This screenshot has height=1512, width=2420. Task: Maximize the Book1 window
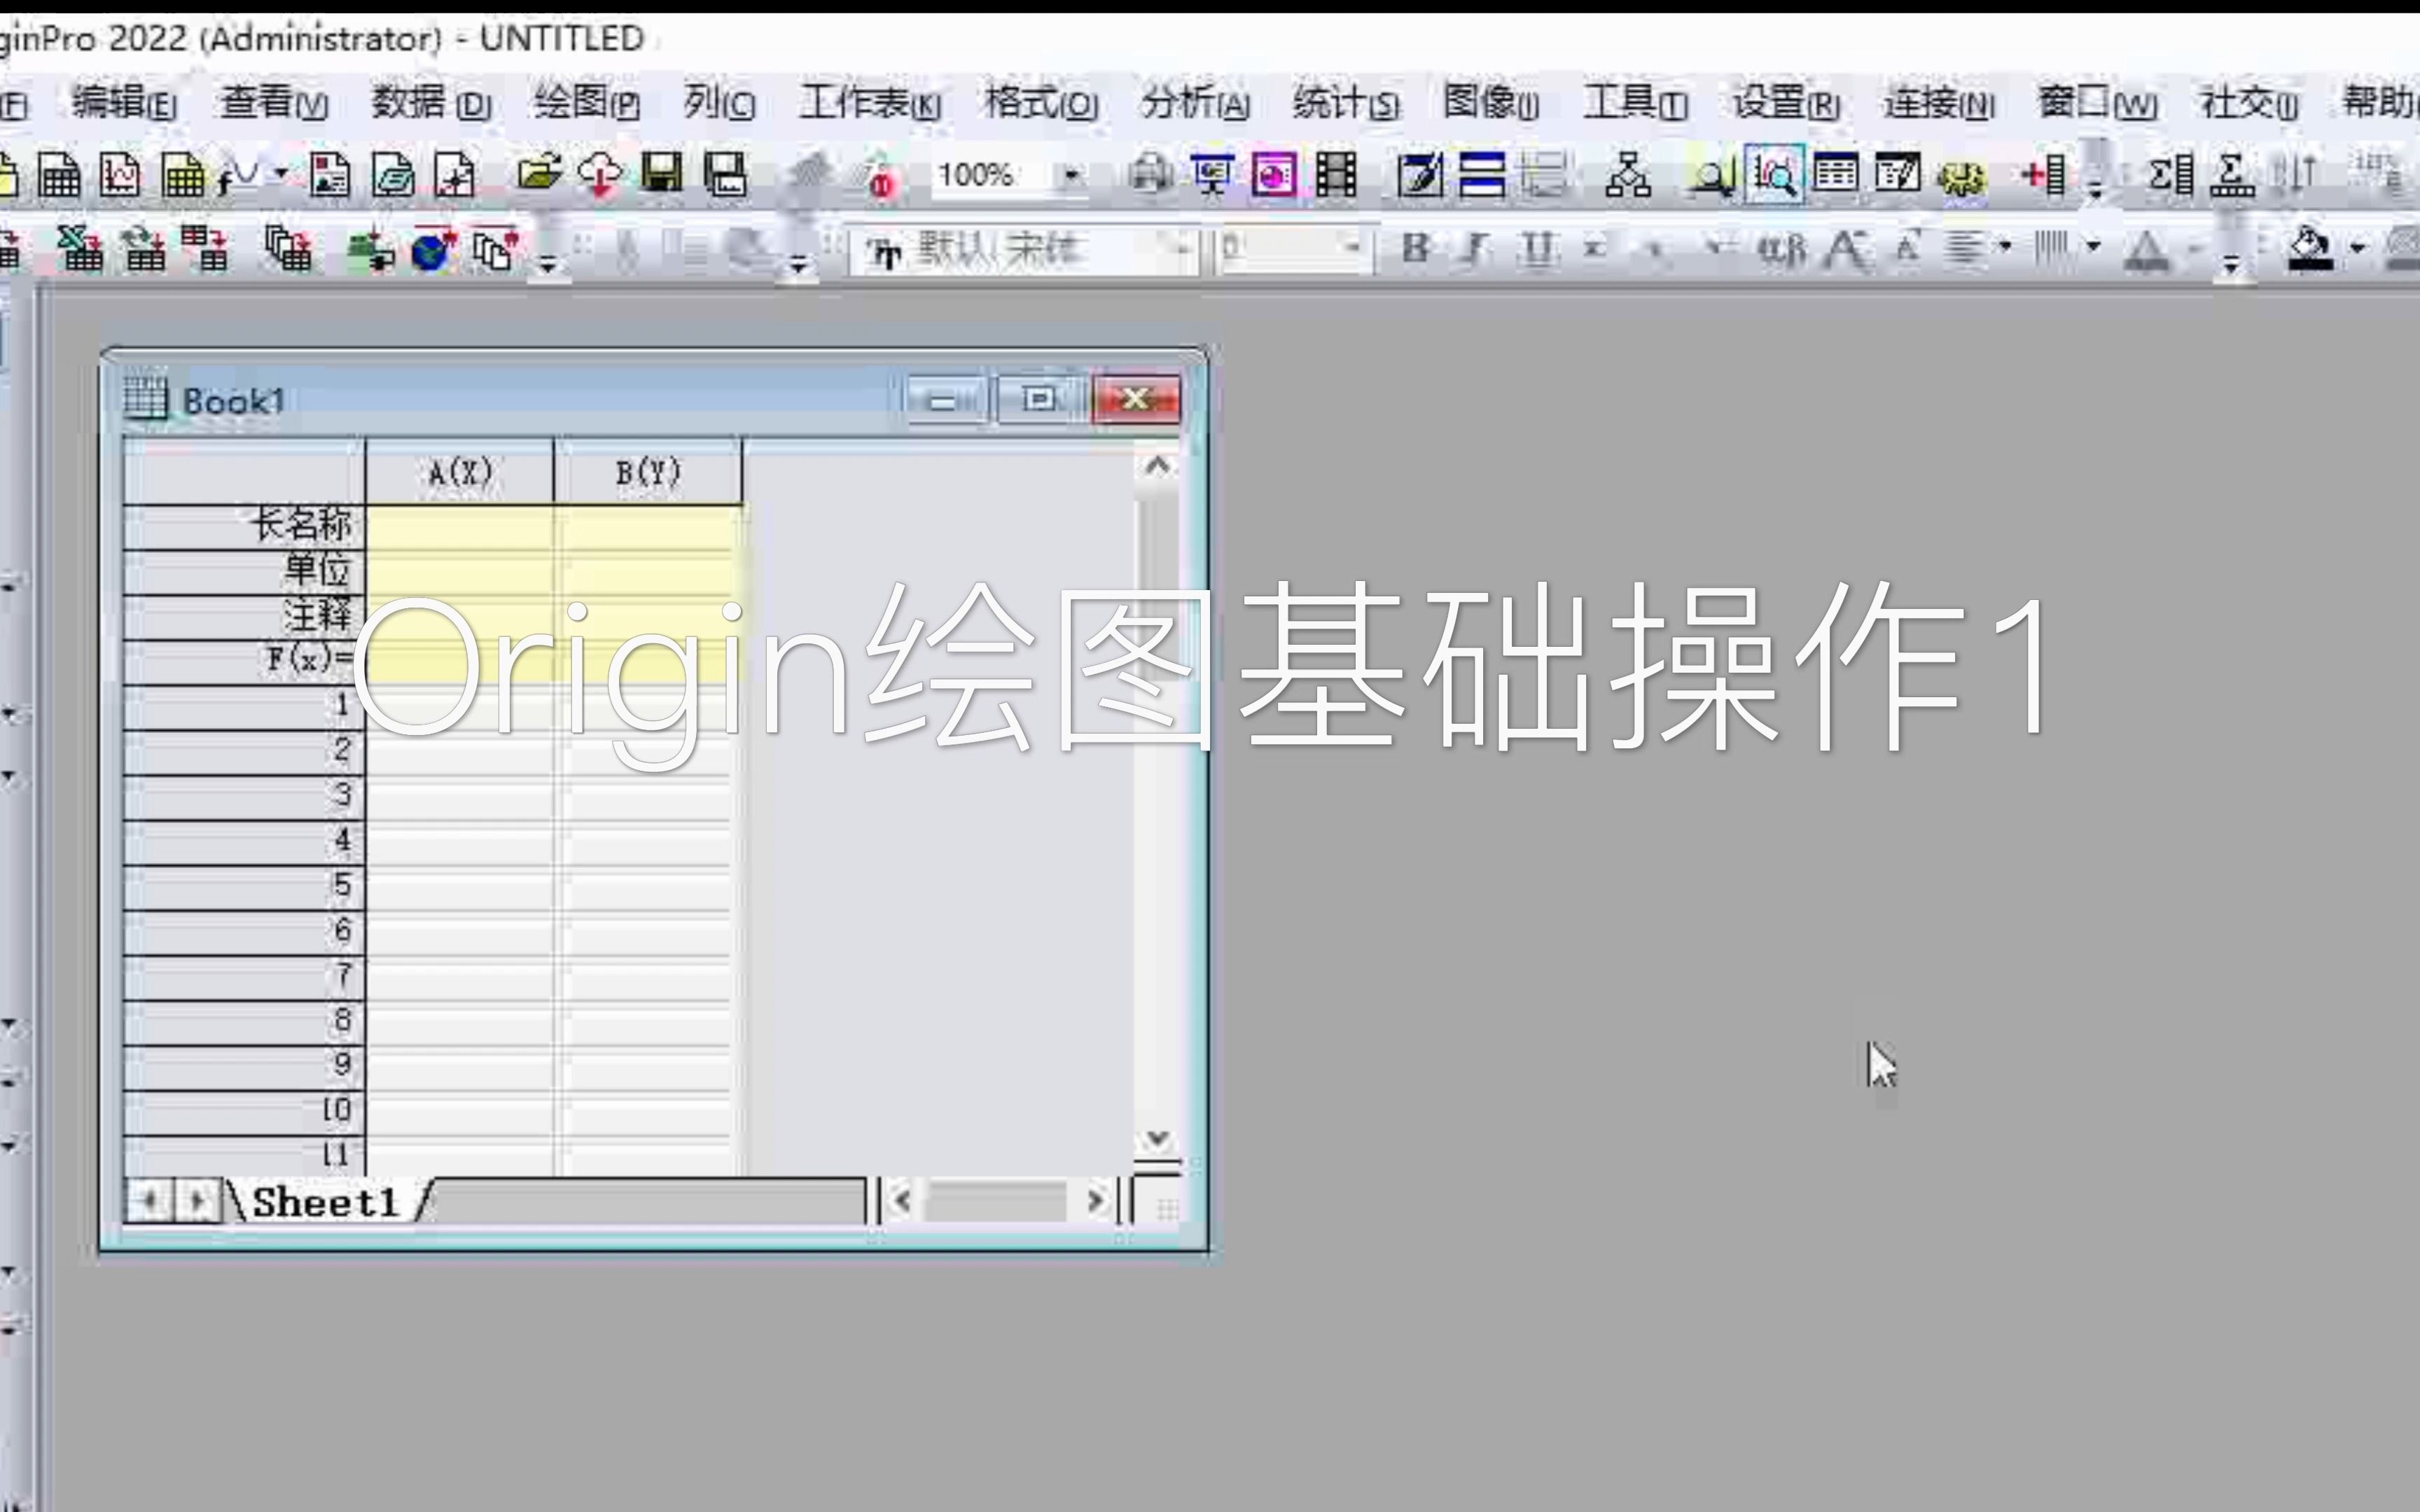pyautogui.click(x=1040, y=399)
